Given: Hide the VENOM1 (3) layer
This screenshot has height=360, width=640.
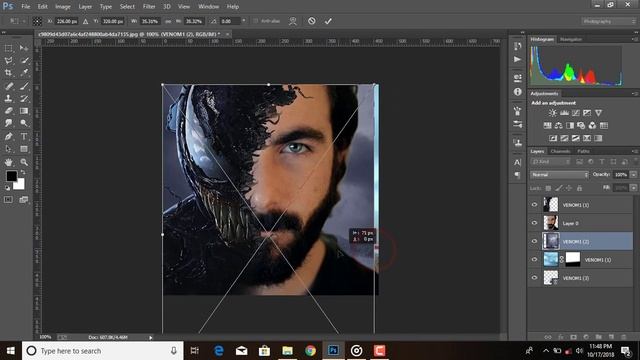Looking at the screenshot, I should (534, 278).
